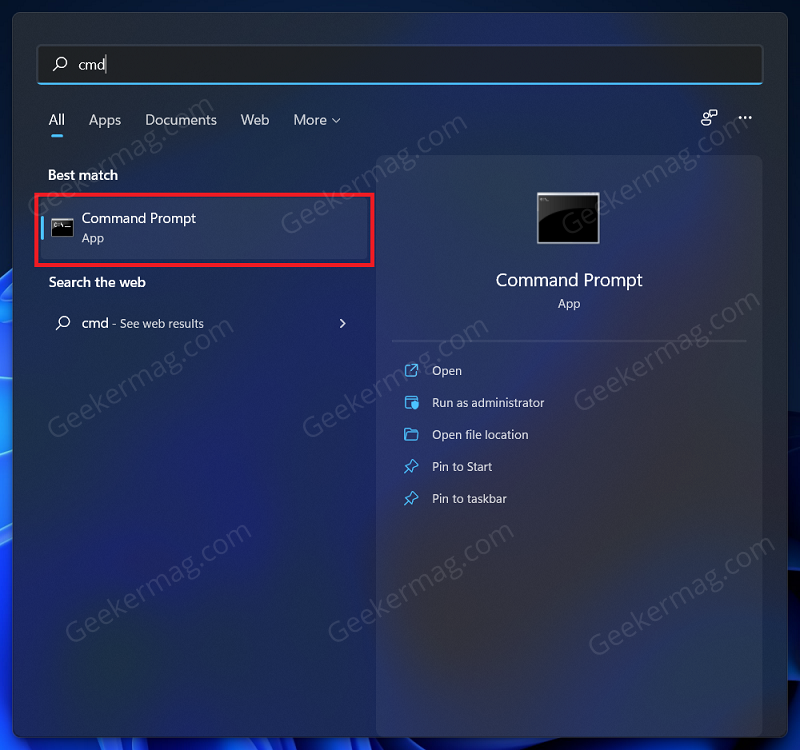Viewport: 800px width, 750px height.
Task: Click into the search box containing 'cmd'
Action: [x=399, y=64]
